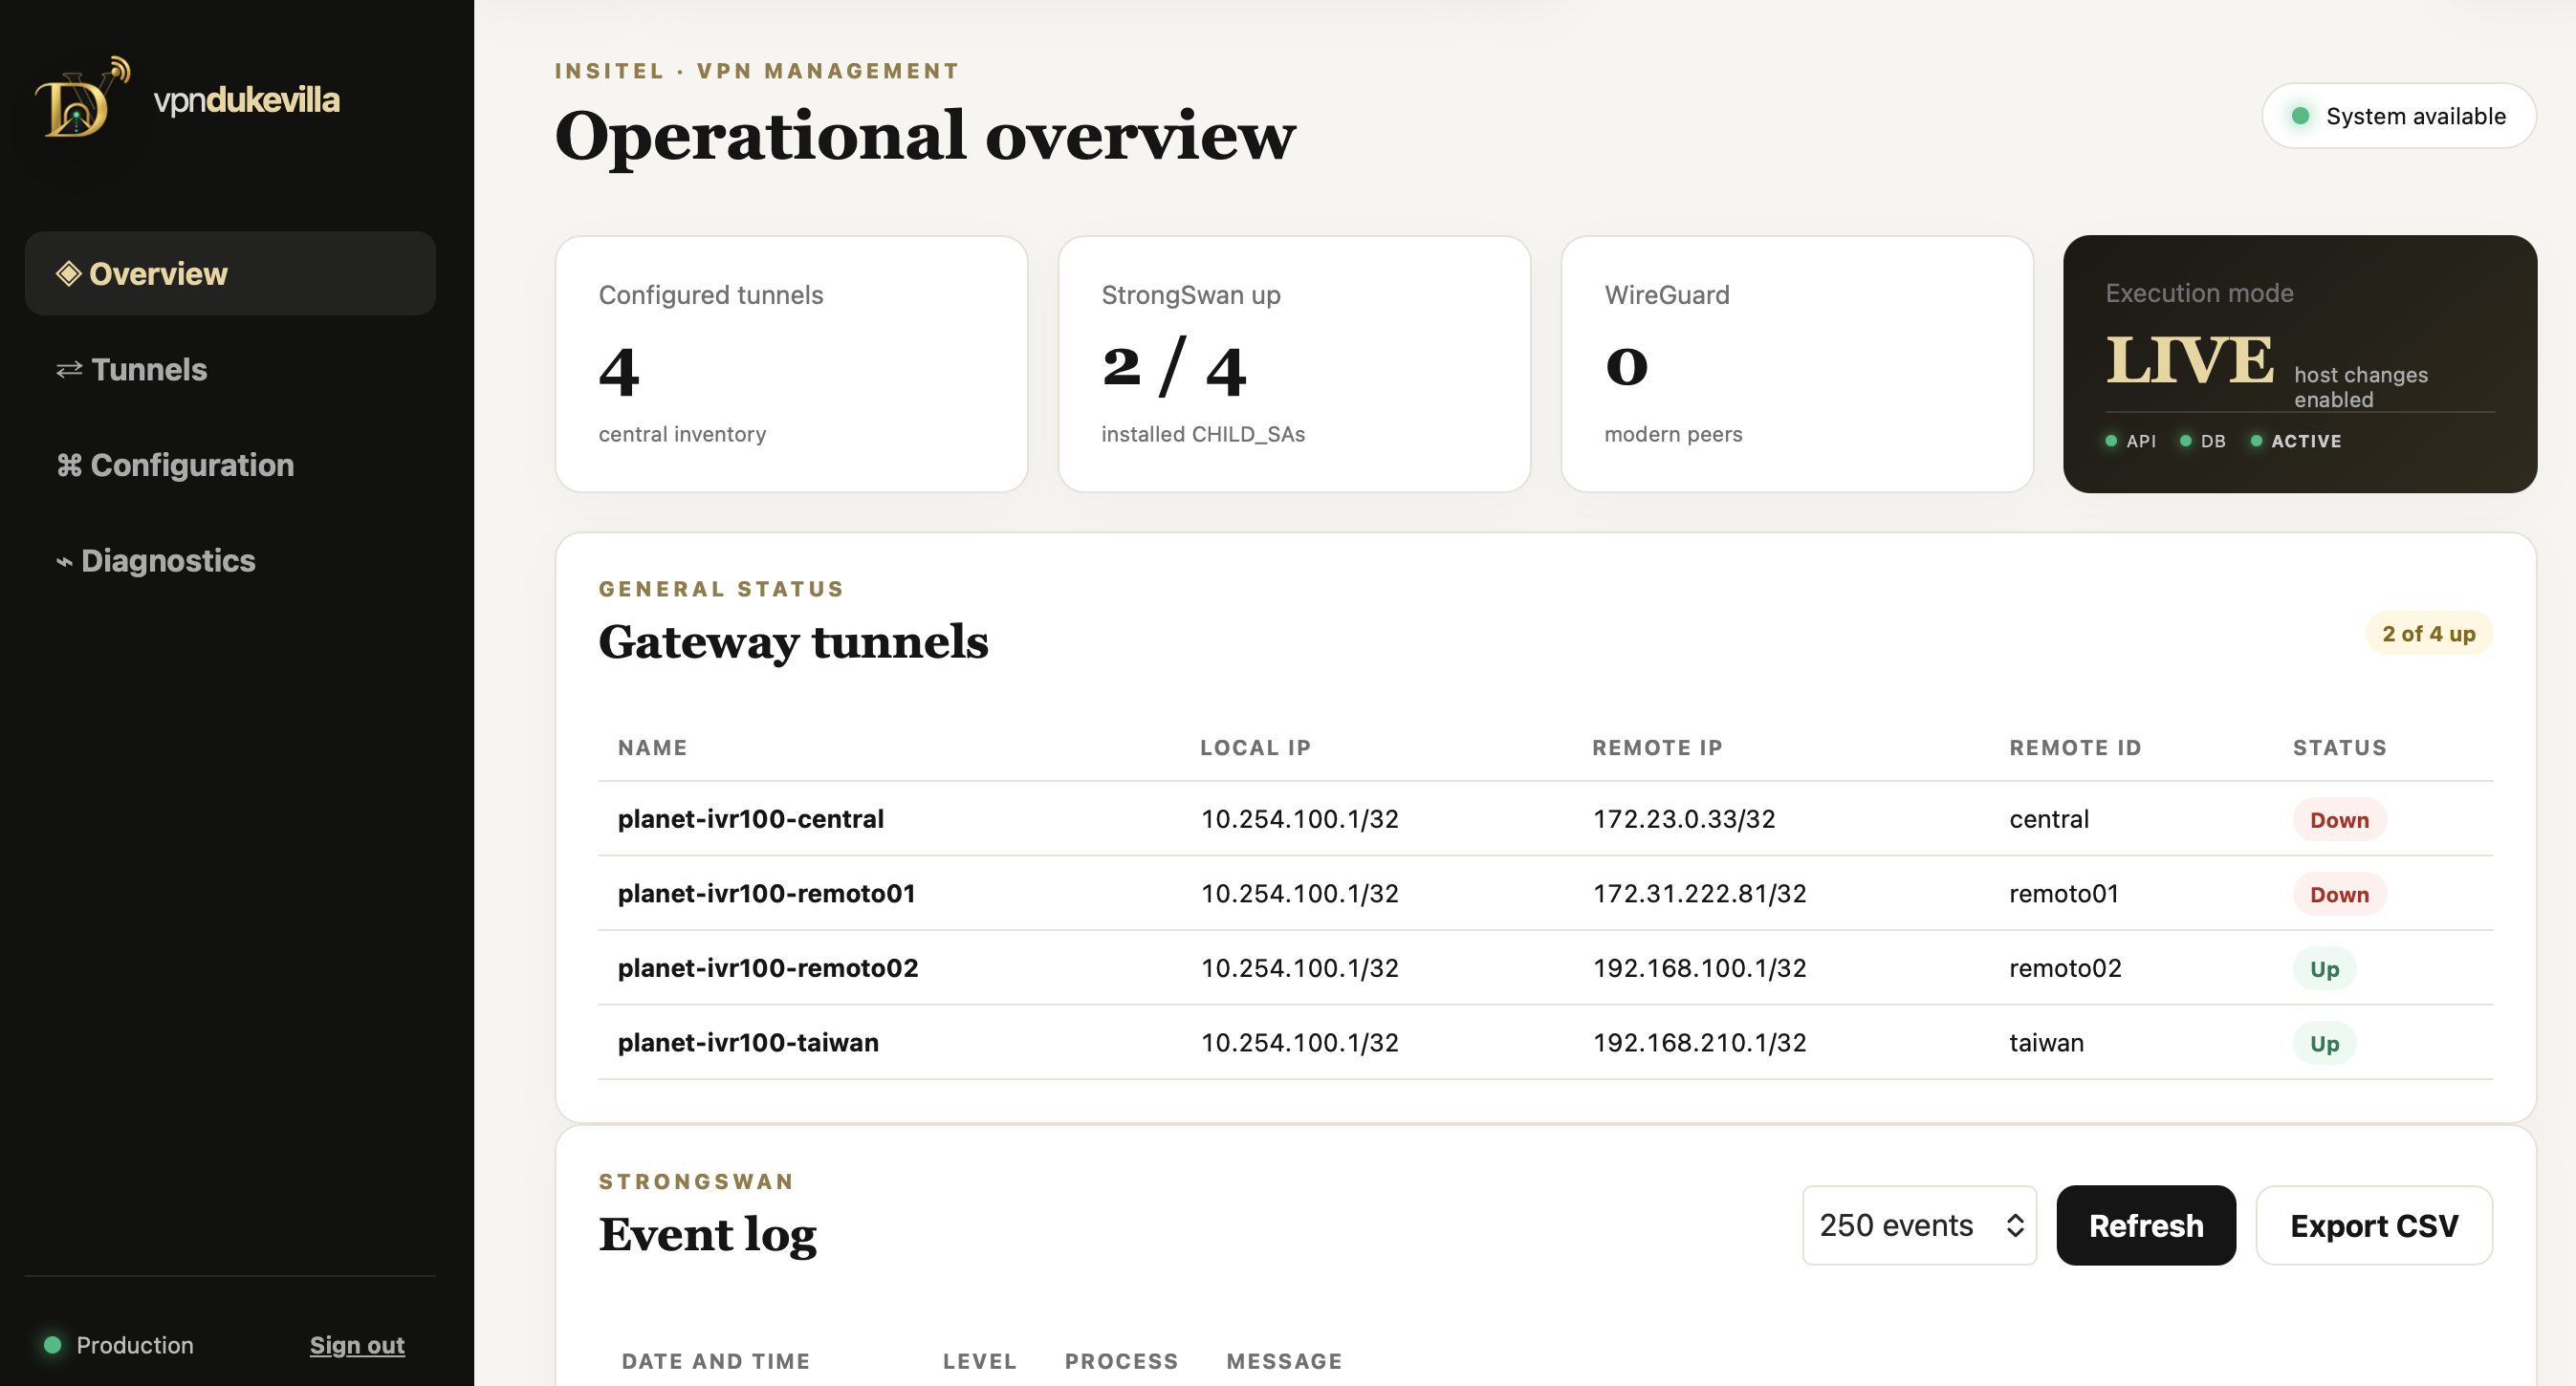The height and width of the screenshot is (1386, 2576).
Task: Export the event log as CSV
Action: point(2374,1225)
